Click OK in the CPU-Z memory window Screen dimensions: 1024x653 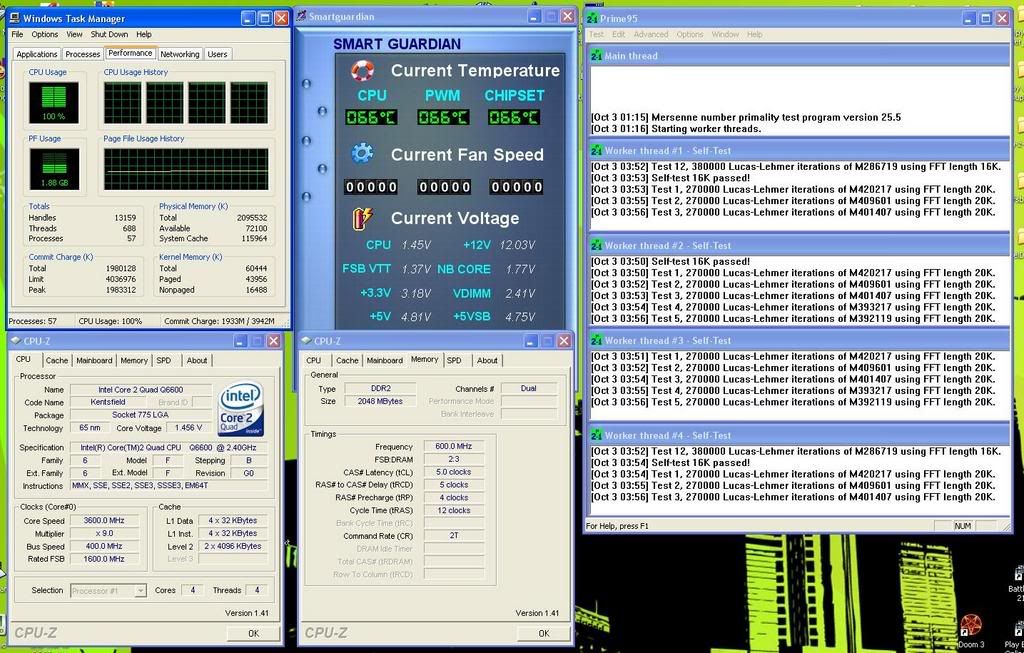[x=544, y=633]
